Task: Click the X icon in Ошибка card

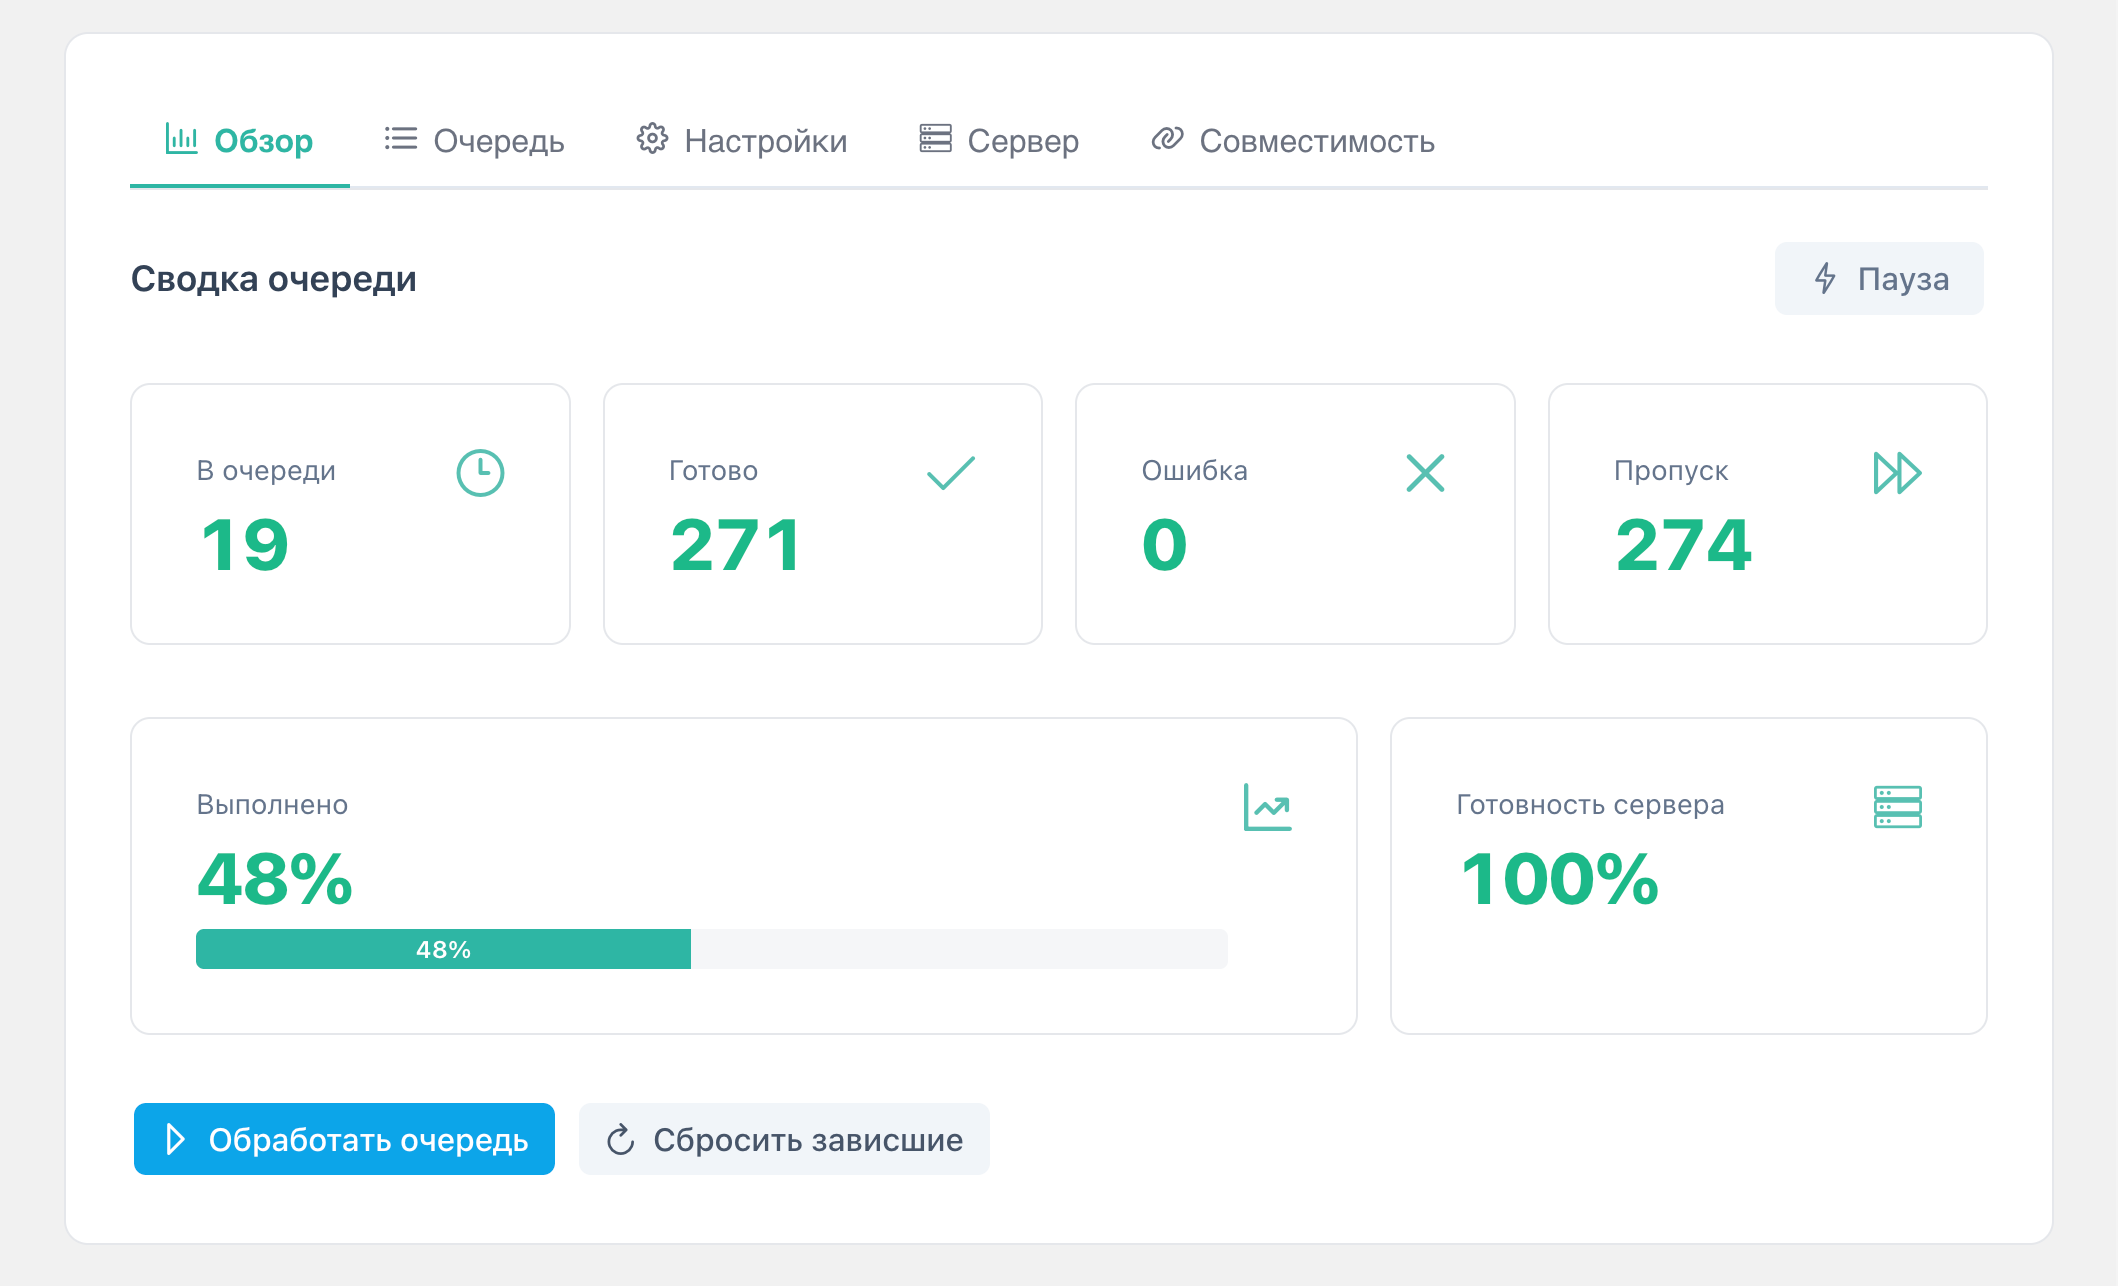Action: pos(1425,473)
